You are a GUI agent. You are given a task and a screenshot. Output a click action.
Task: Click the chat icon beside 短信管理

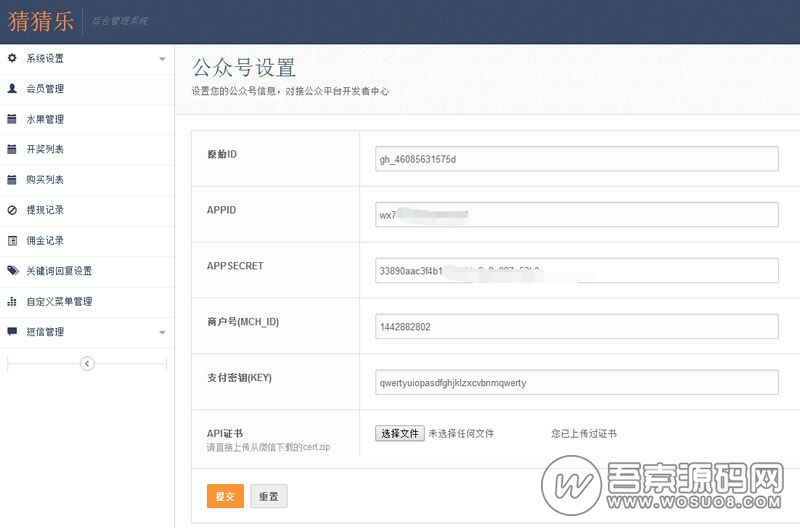(12, 331)
